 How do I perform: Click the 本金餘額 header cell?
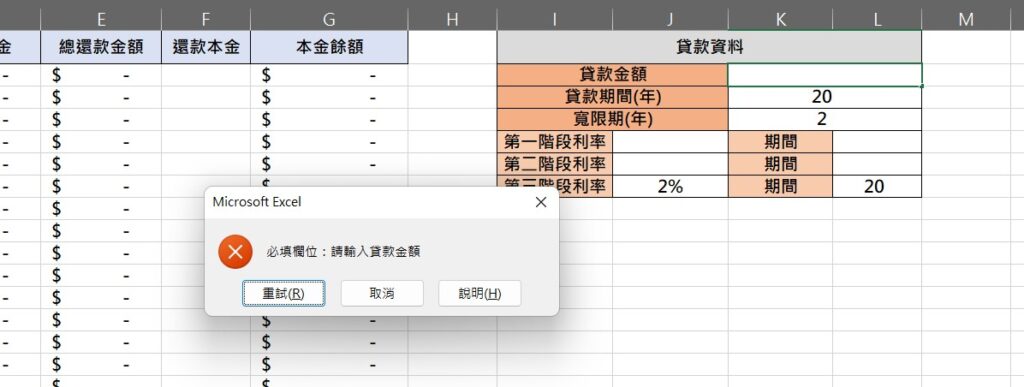pos(329,47)
